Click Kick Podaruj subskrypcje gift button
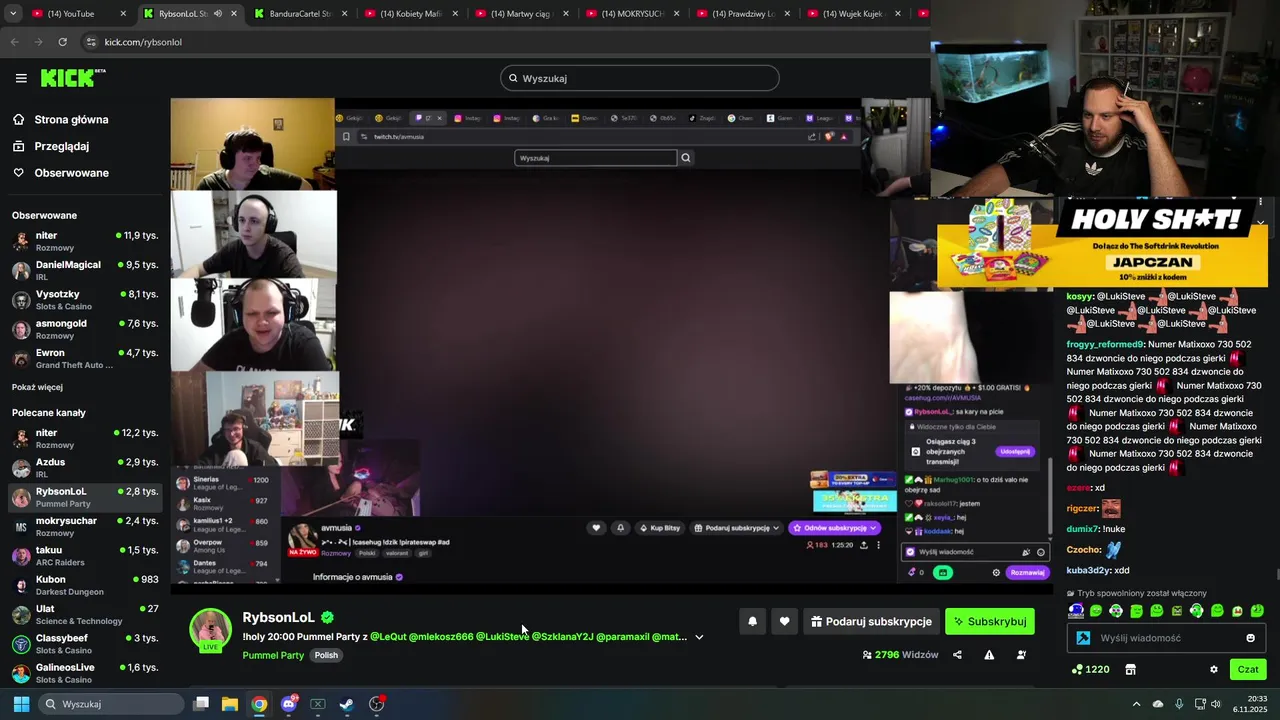 [871, 621]
